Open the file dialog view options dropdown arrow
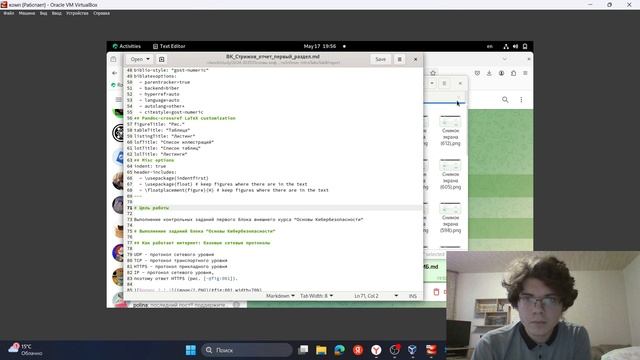 pos(432,83)
